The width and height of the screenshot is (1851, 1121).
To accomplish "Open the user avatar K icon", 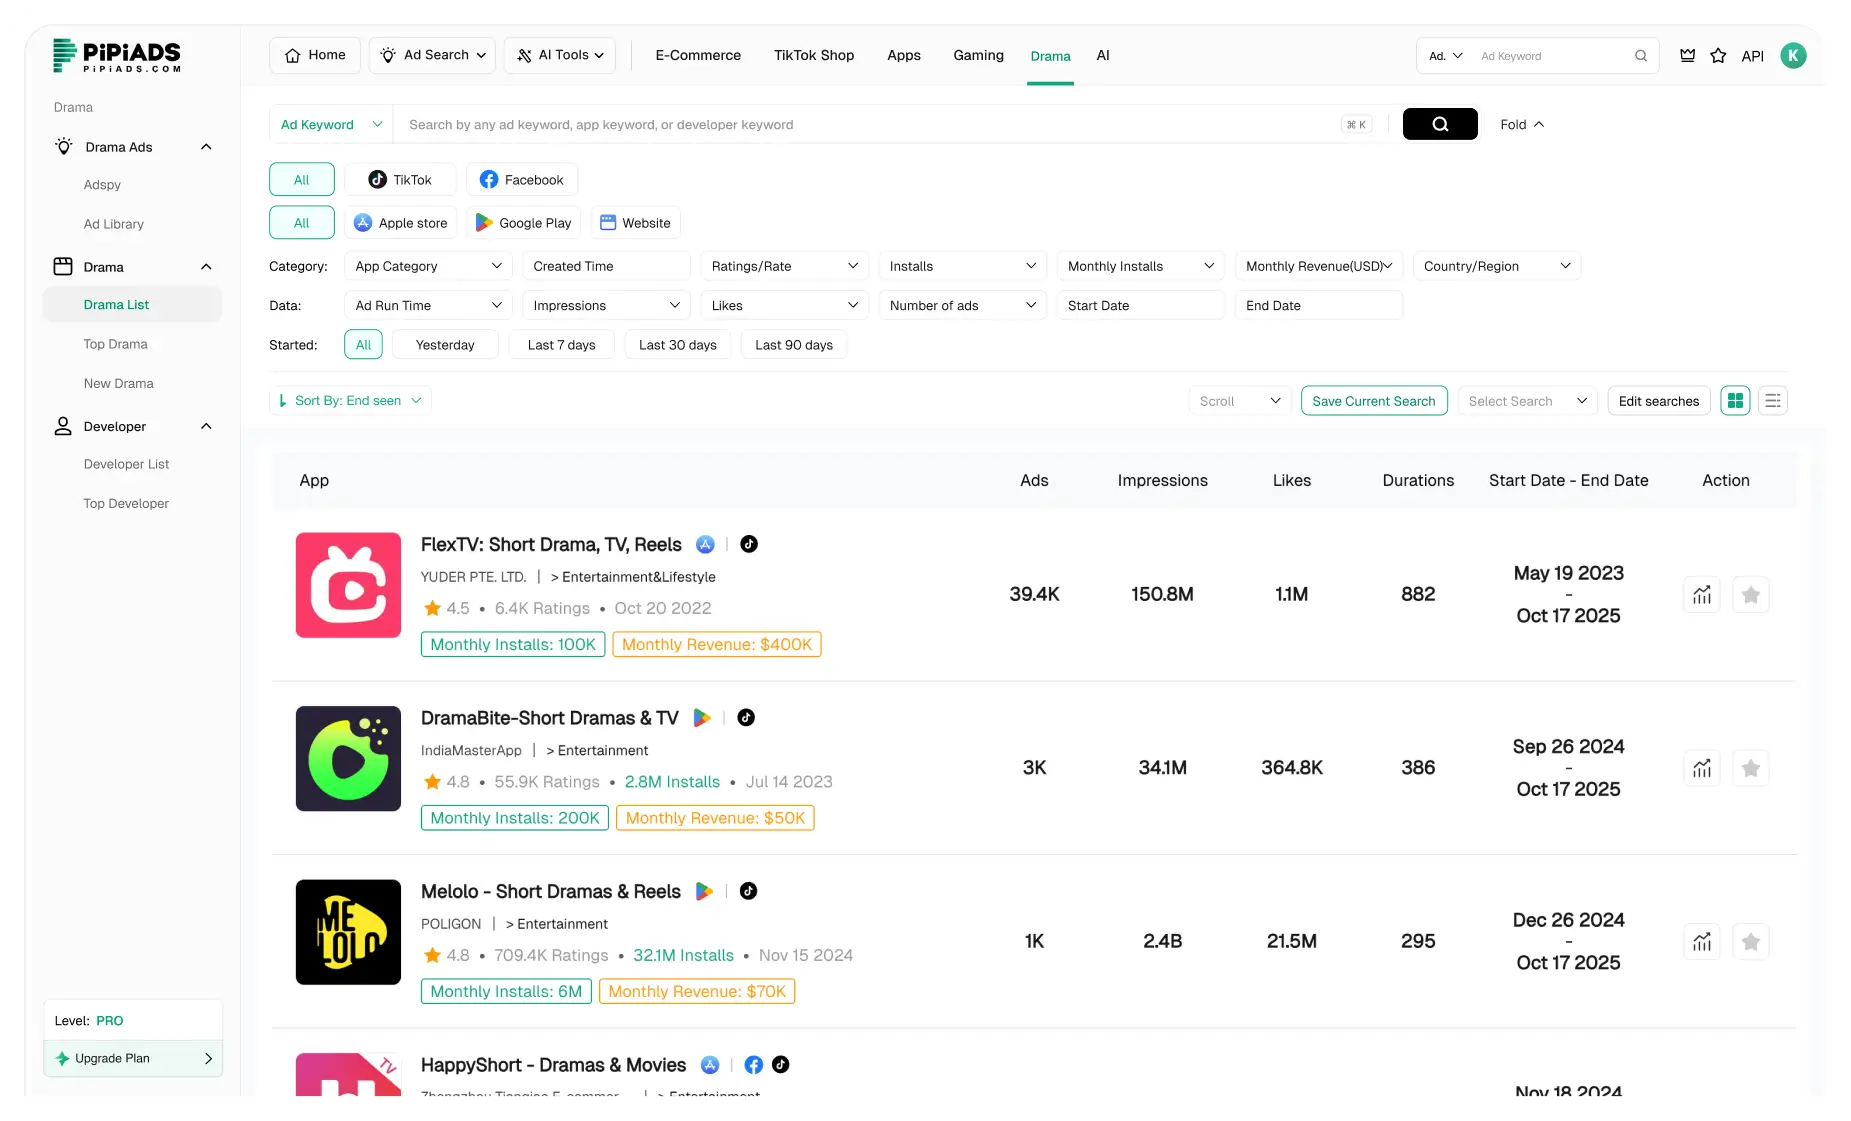I will click(x=1792, y=56).
